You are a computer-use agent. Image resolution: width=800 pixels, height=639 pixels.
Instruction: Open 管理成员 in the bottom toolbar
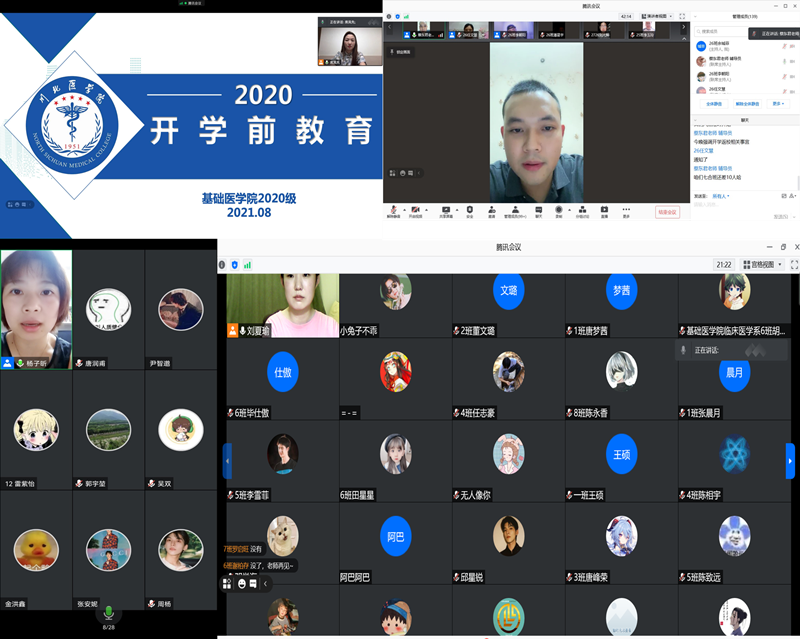515,212
